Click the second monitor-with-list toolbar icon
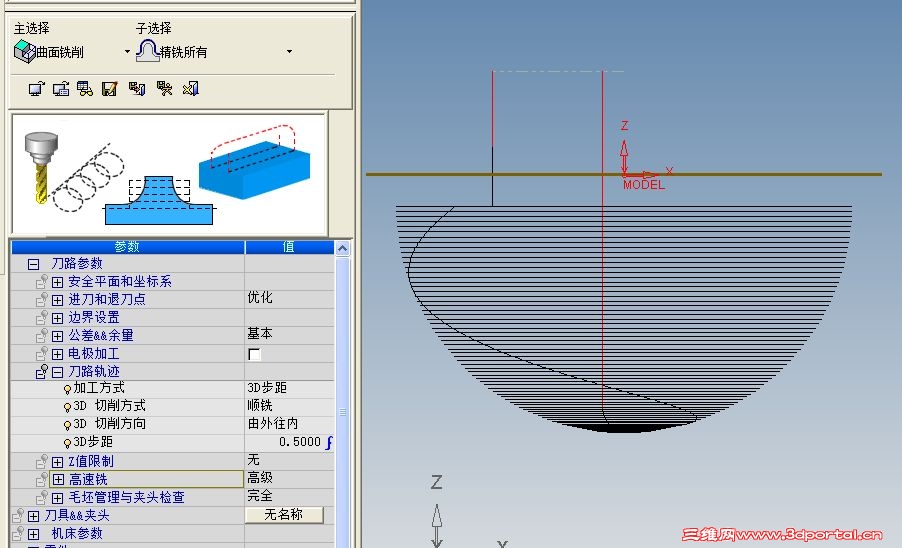Image resolution: width=902 pixels, height=548 pixels. [x=61, y=89]
